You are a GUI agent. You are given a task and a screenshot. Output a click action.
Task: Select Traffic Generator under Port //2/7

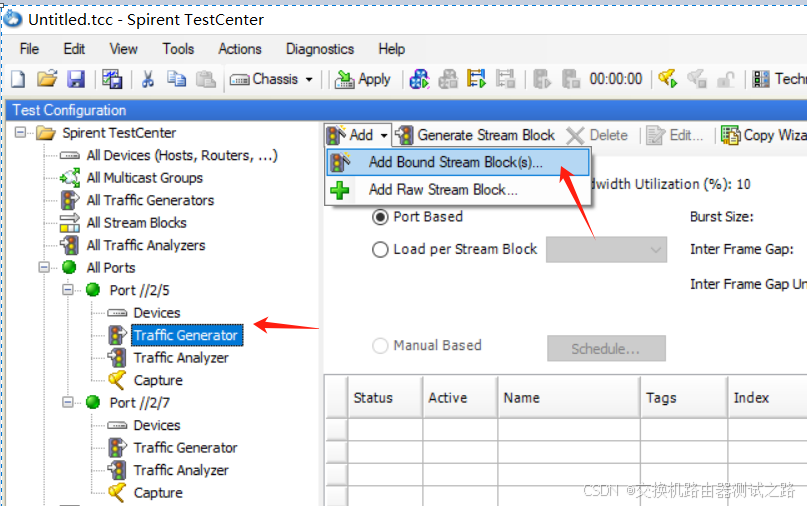click(x=185, y=448)
